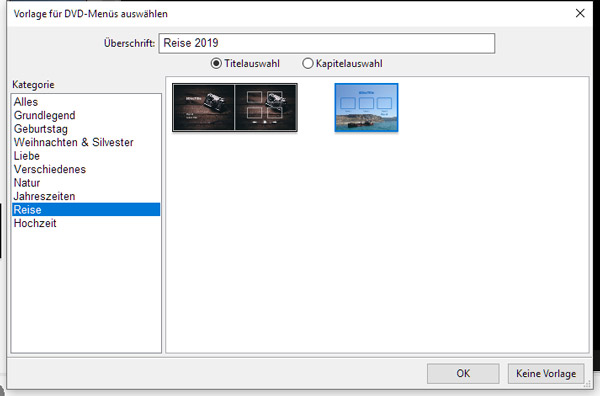
Task: Select the Verschiedenes category
Action: coord(86,169)
